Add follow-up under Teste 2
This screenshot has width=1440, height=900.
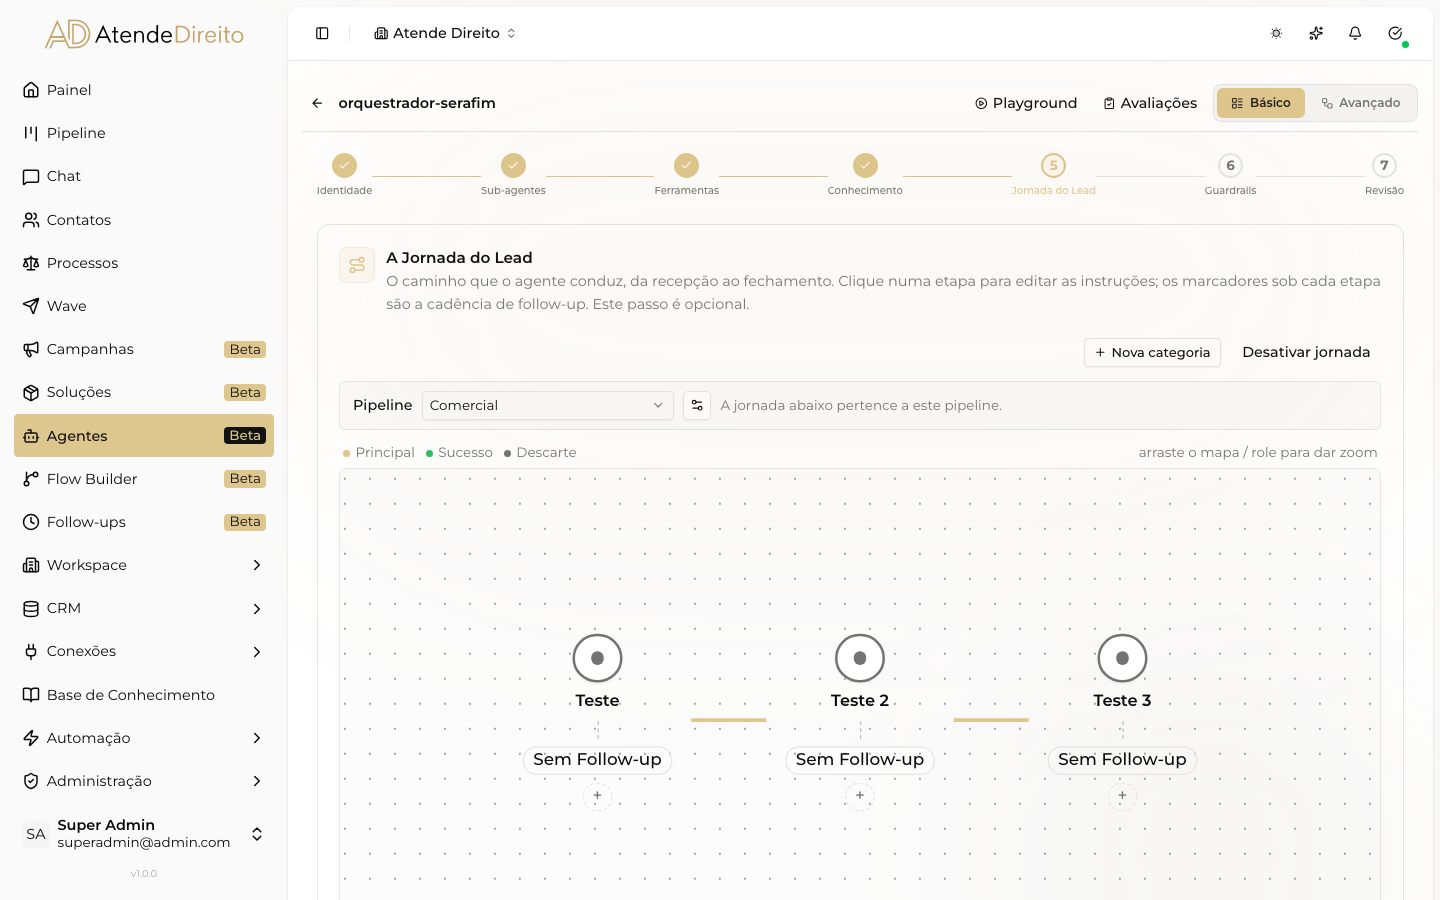[860, 796]
